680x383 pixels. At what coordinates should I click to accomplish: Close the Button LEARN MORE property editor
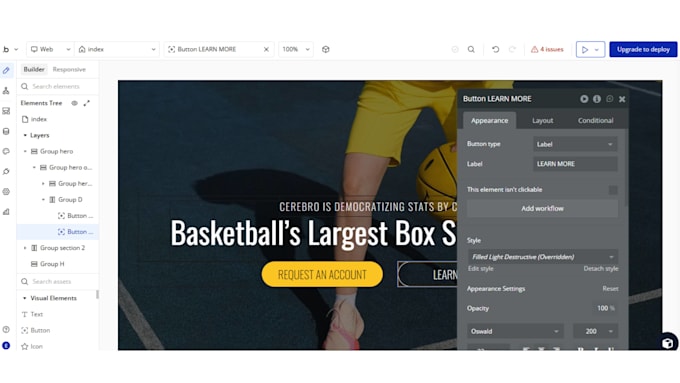[x=622, y=99]
